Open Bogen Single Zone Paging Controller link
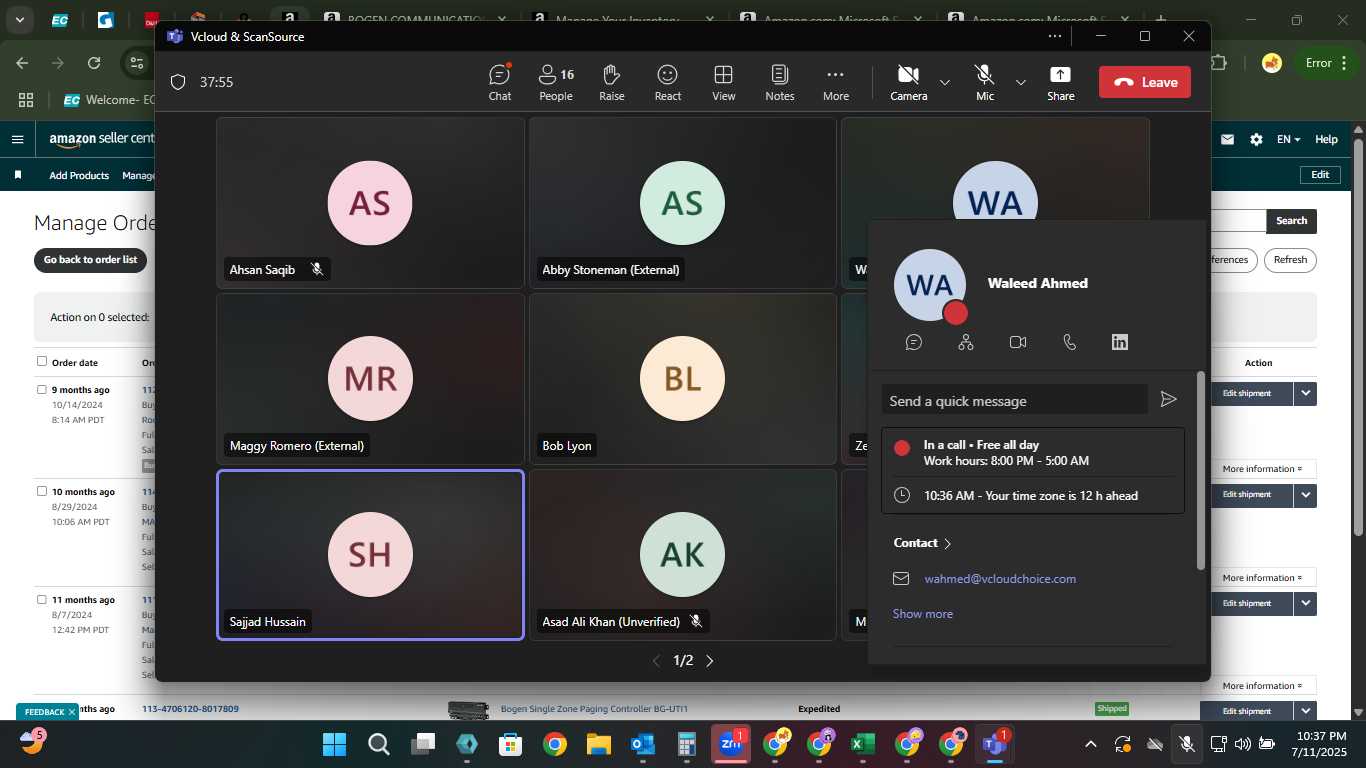The width and height of the screenshot is (1366, 768). (594, 709)
